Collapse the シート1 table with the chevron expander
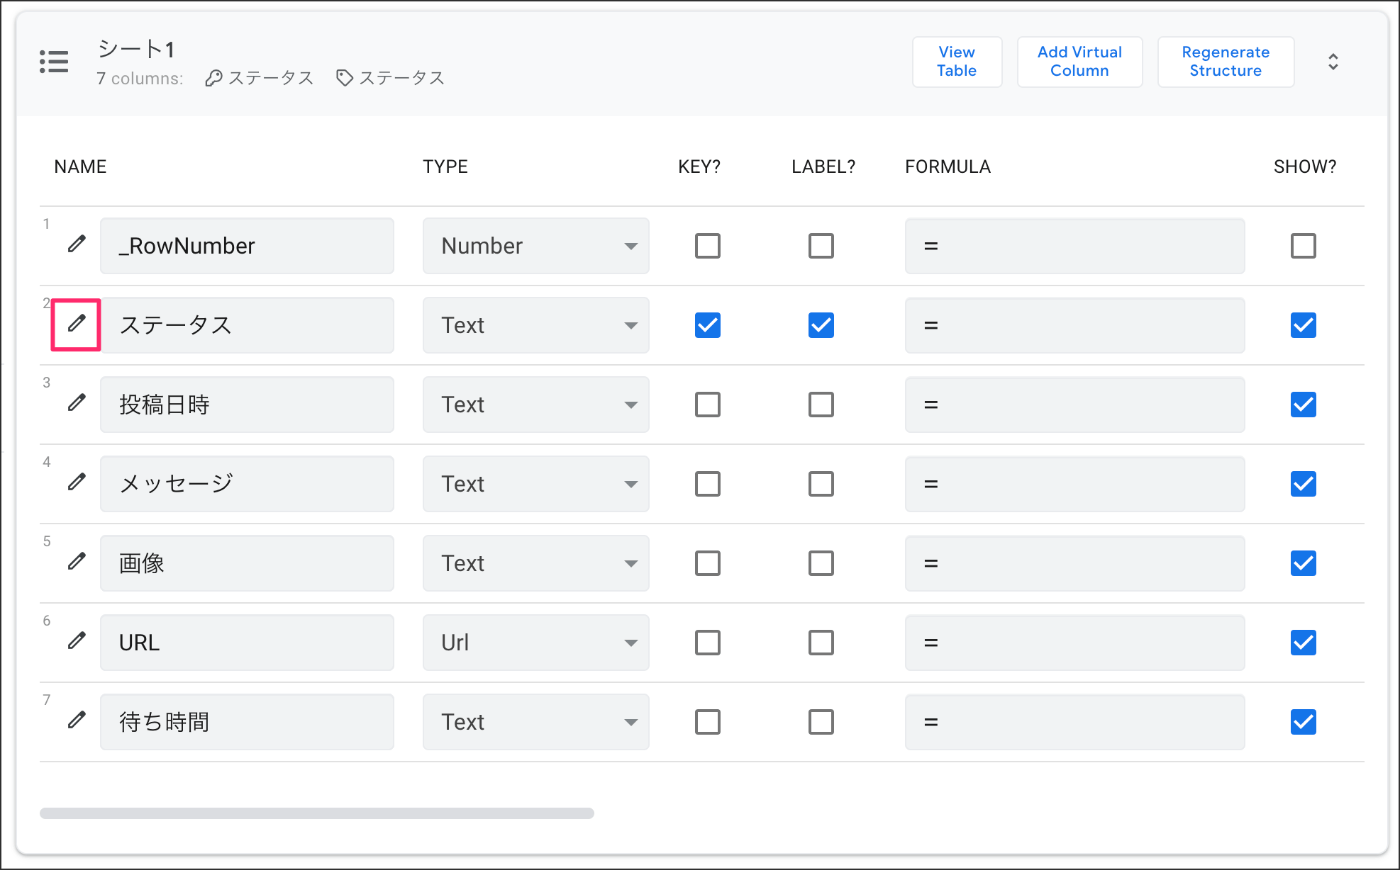This screenshot has width=1400, height=870. (x=1333, y=62)
